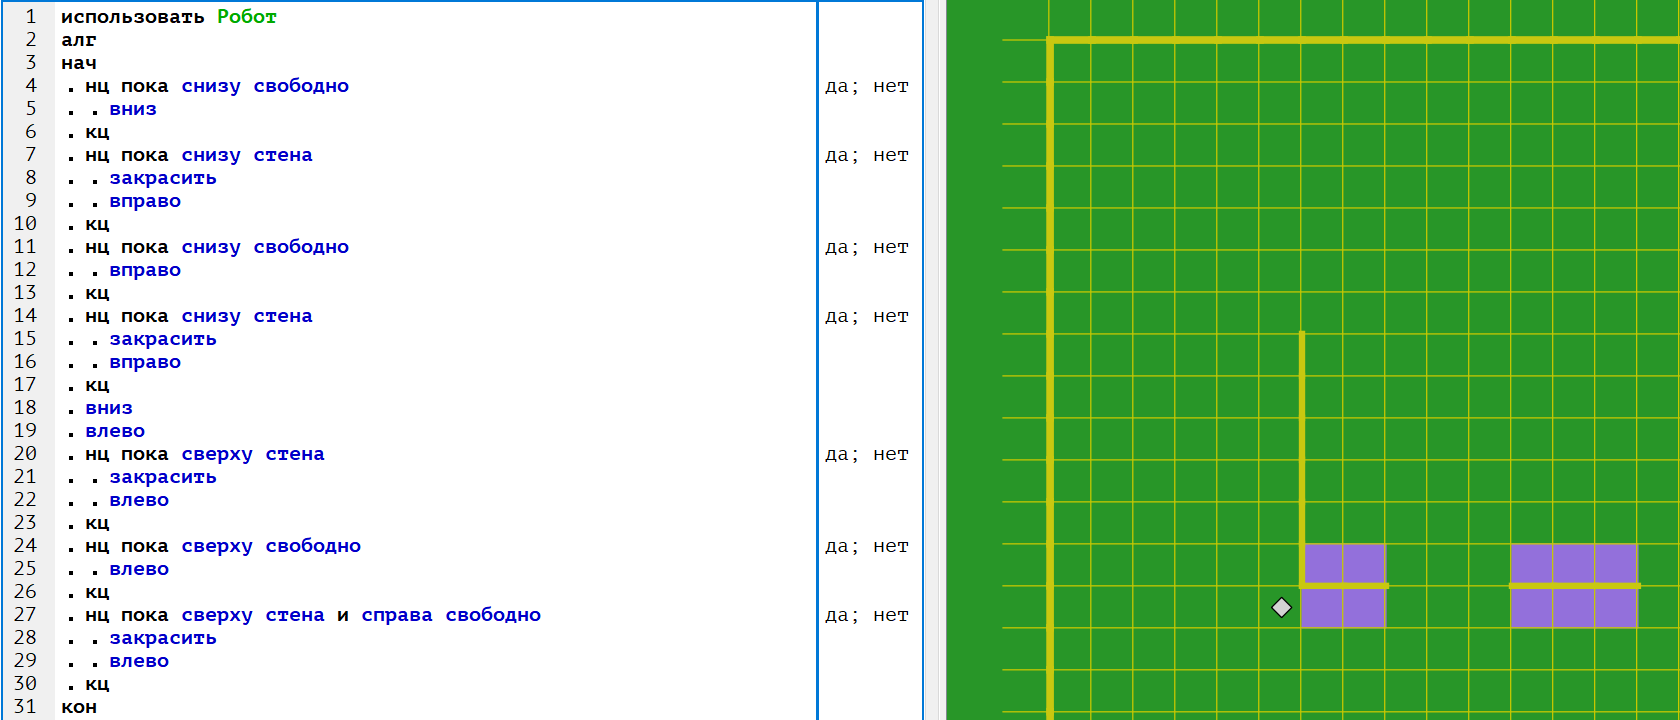
Task: Click line number 14 in the gutter
Action: coord(25,316)
